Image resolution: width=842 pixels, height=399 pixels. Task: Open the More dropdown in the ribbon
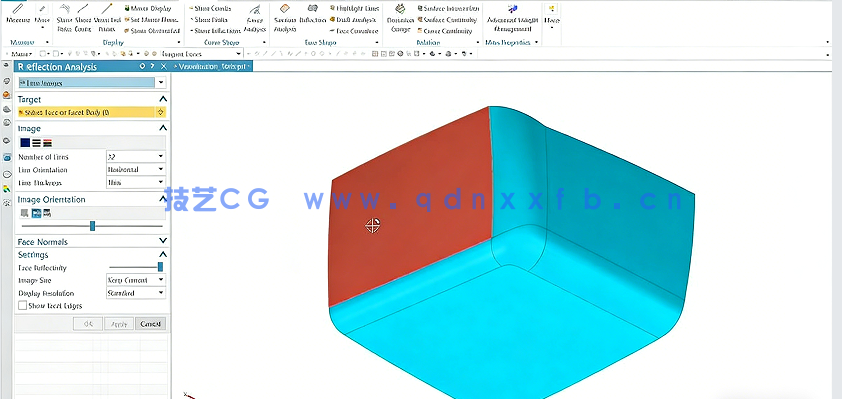[x=551, y=16]
